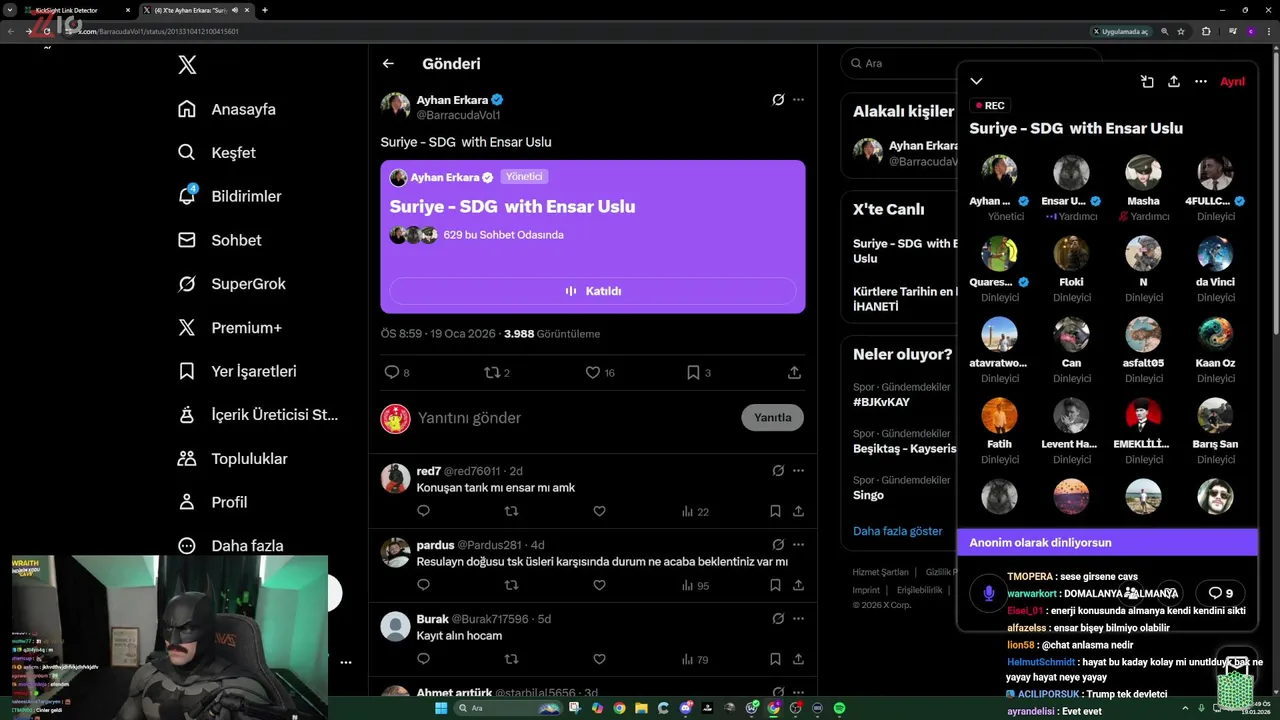Screen dimensions: 1280x720
Task: Open Discord from taskbar
Action: pos(685,708)
